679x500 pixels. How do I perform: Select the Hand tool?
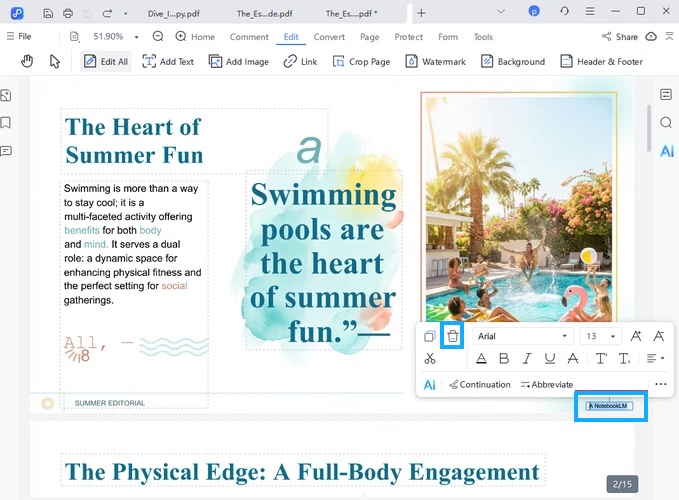[x=28, y=61]
